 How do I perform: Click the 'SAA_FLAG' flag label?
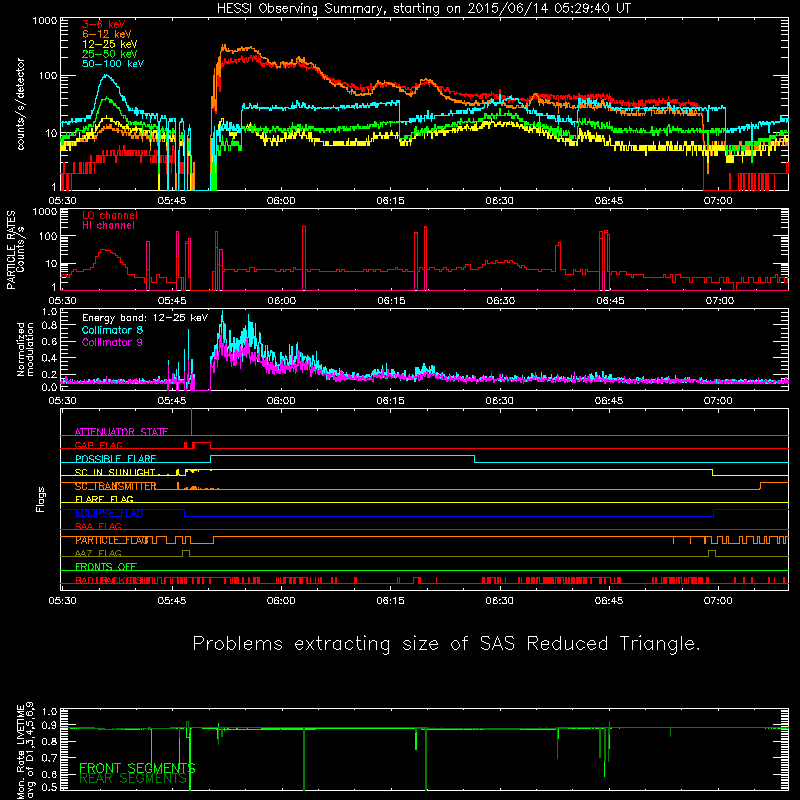pyautogui.click(x=98, y=527)
